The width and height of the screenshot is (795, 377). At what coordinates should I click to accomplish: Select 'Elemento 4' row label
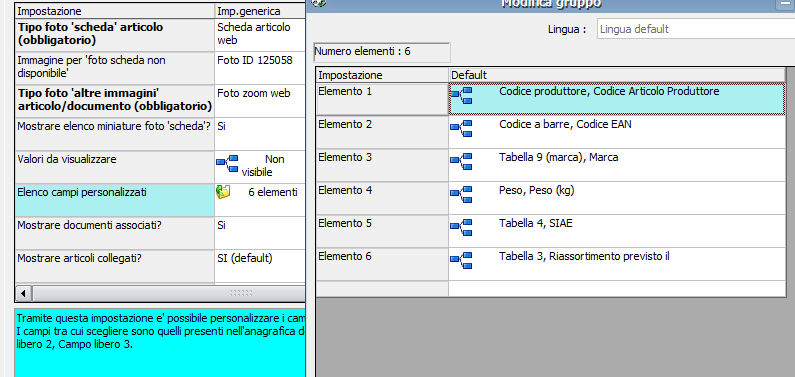point(382,198)
